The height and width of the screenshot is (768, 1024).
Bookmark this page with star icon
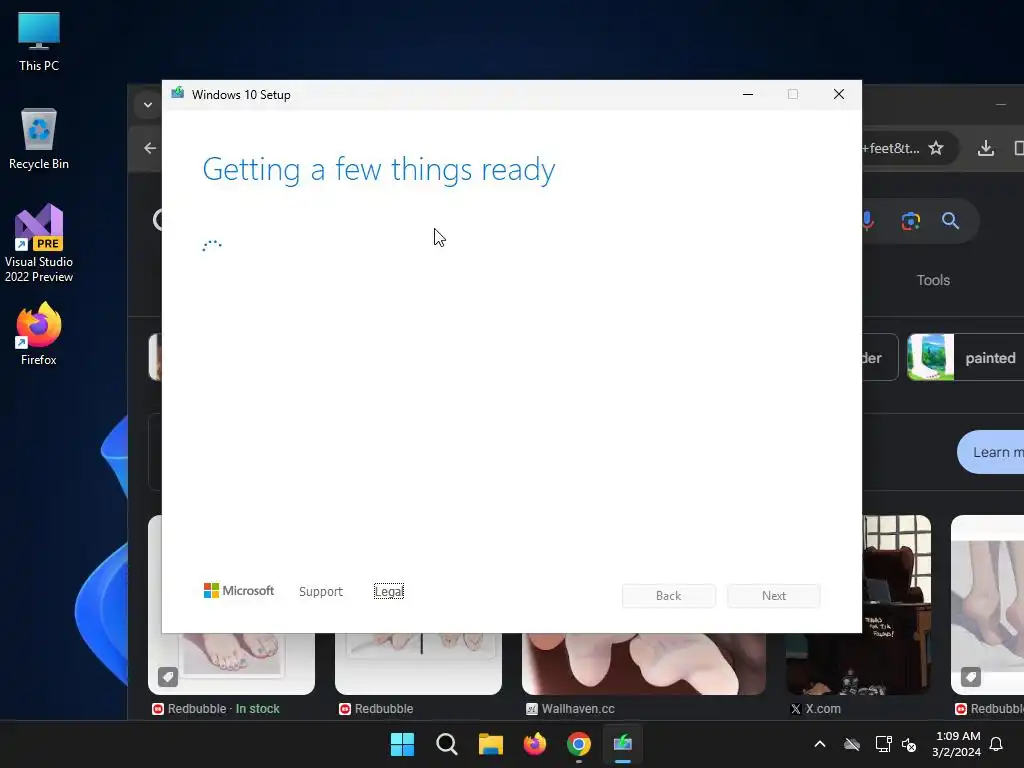point(936,148)
